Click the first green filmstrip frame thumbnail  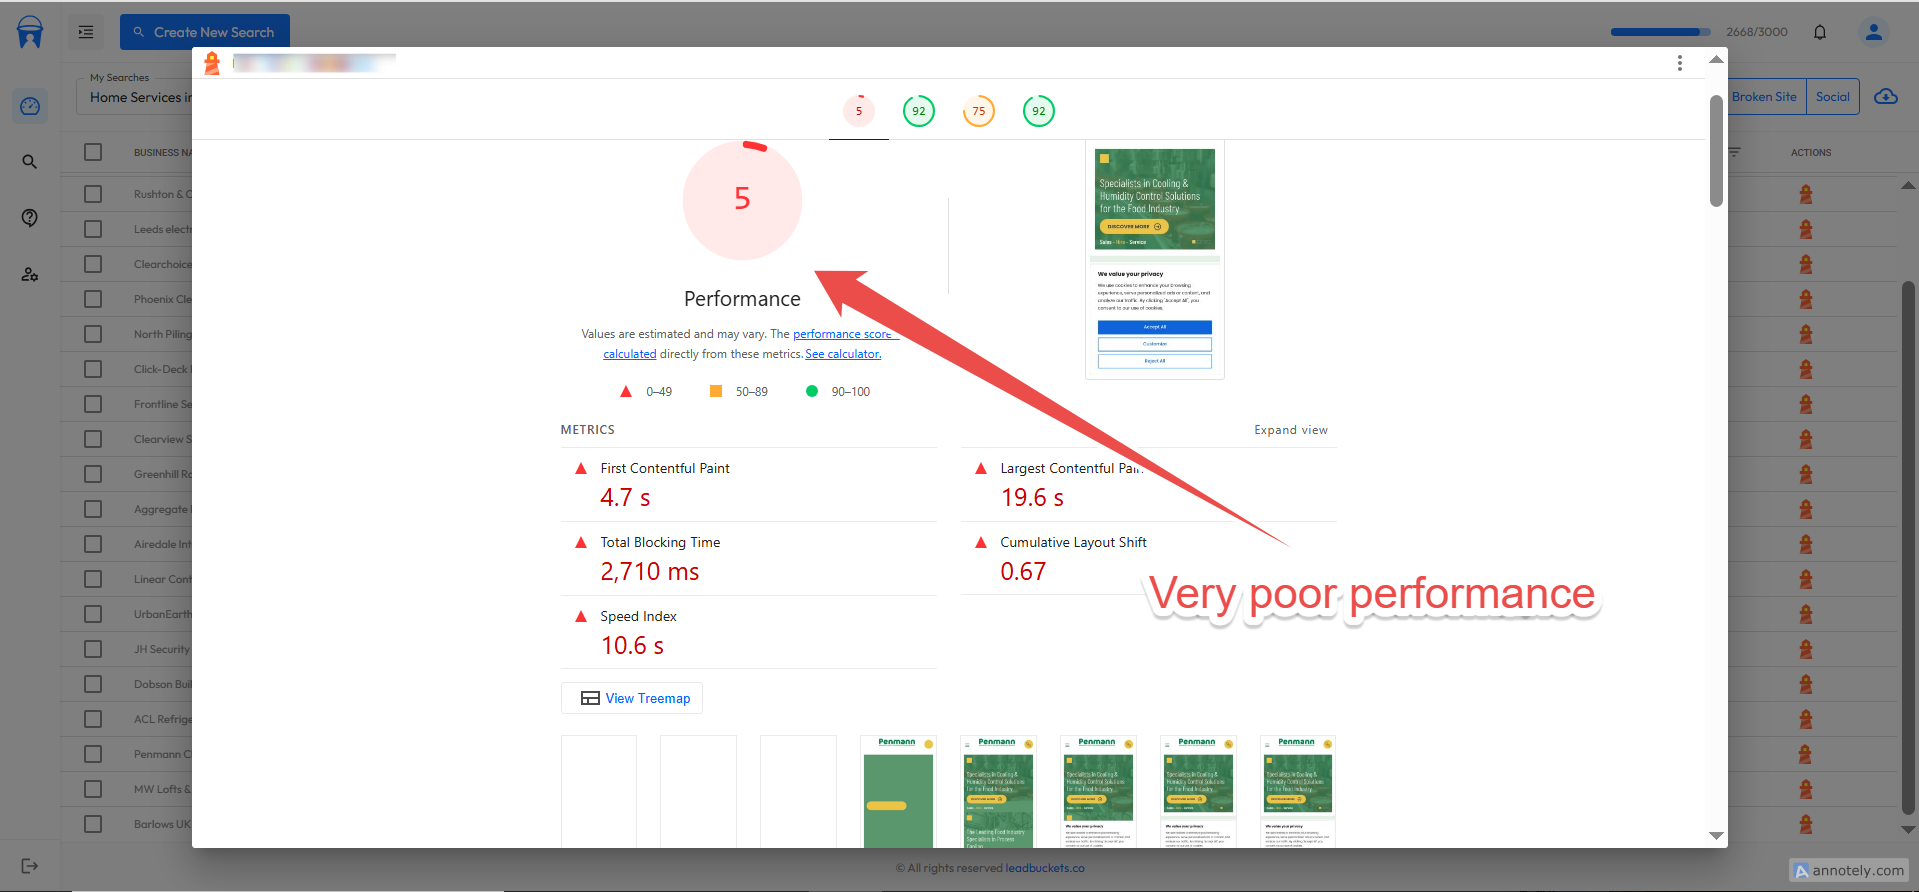pos(897,792)
